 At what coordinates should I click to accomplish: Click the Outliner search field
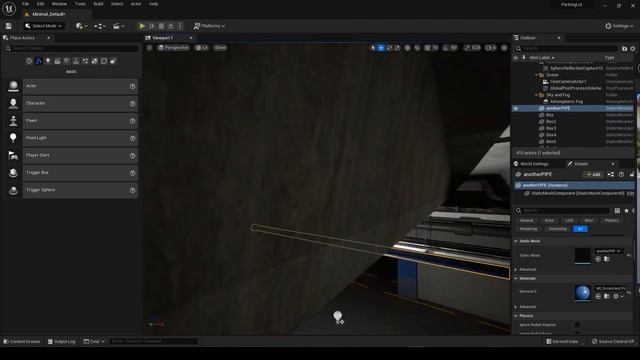click(566, 49)
